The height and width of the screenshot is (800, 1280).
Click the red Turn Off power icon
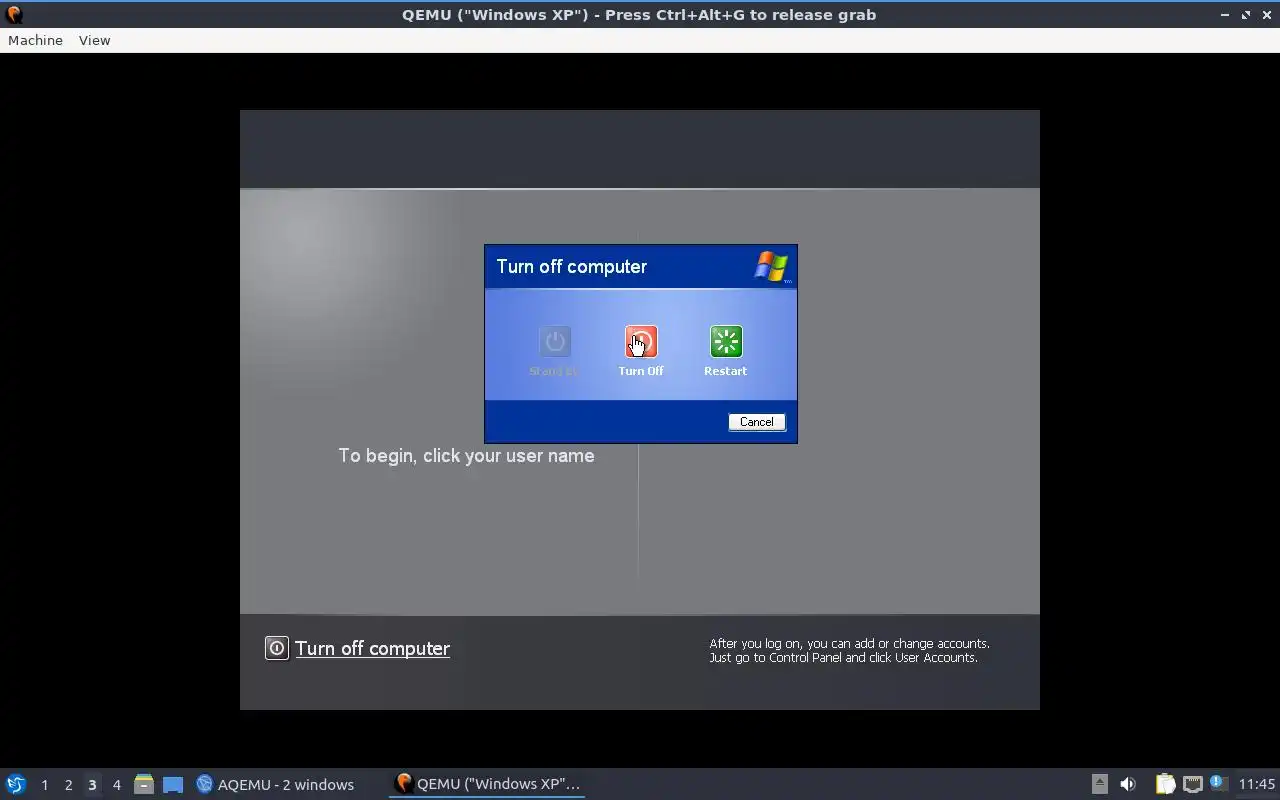point(641,341)
